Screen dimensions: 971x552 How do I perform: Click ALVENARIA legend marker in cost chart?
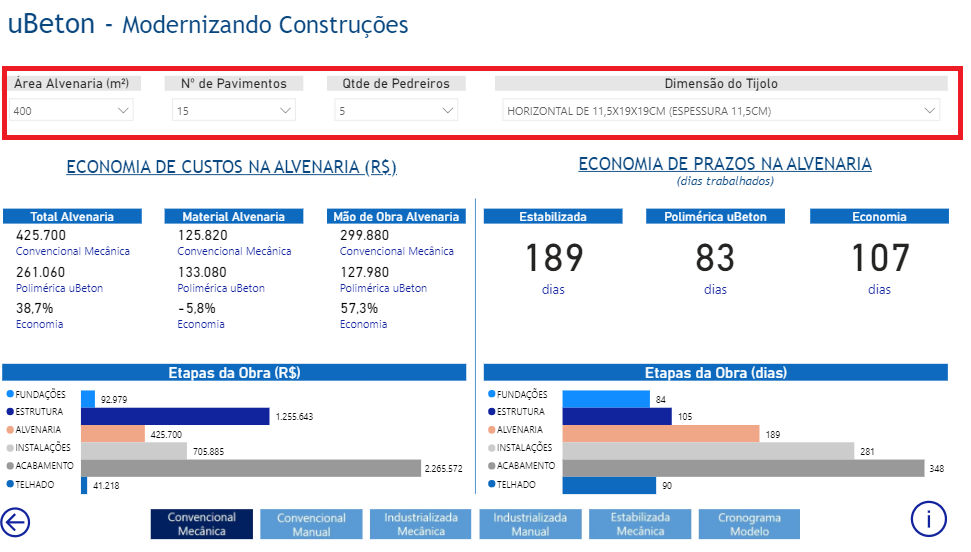[x=10, y=429]
